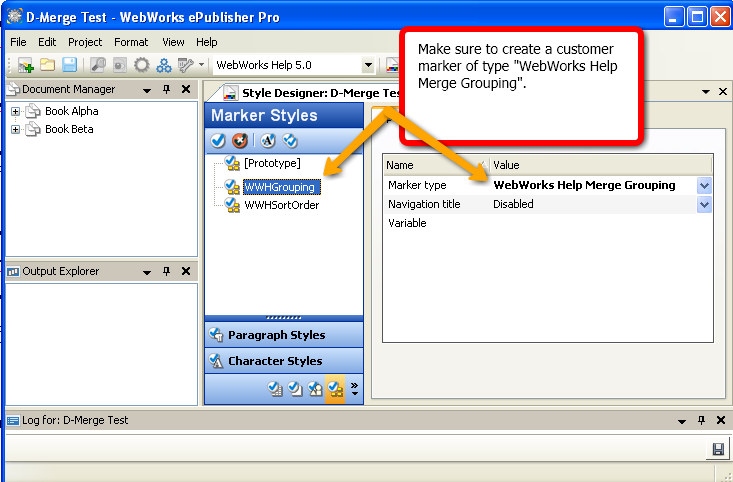The height and width of the screenshot is (482, 733).
Task: Click the open folder toolbar icon
Action: click(x=48, y=65)
